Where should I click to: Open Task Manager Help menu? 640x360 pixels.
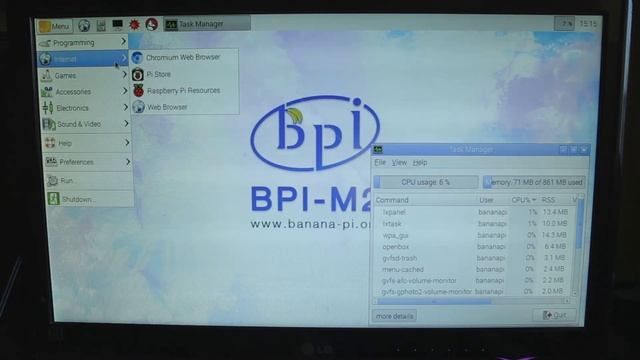(420, 162)
